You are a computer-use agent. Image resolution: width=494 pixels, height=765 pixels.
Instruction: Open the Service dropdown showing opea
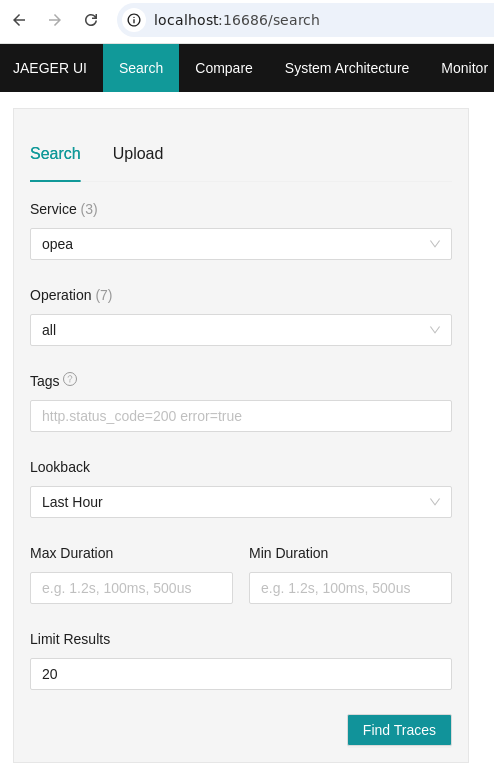pos(241,244)
